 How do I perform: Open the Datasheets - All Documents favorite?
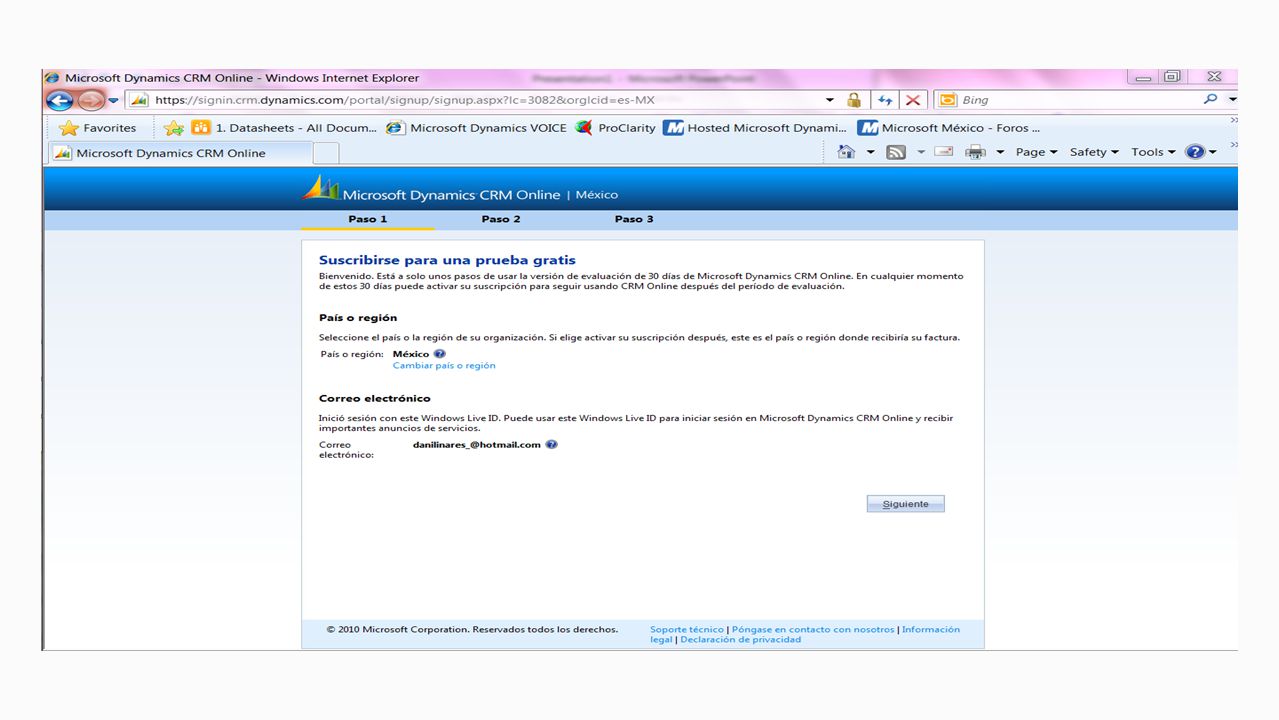[x=284, y=128]
